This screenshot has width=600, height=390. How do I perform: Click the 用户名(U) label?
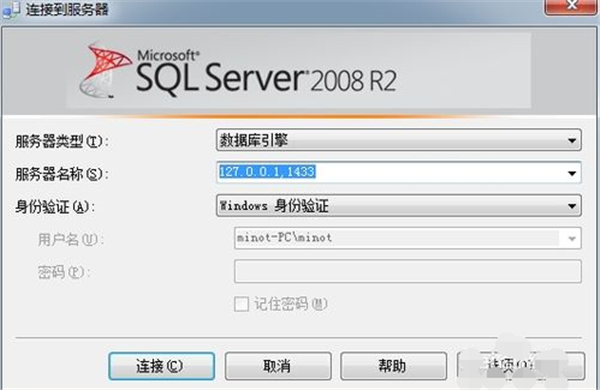tap(70, 240)
